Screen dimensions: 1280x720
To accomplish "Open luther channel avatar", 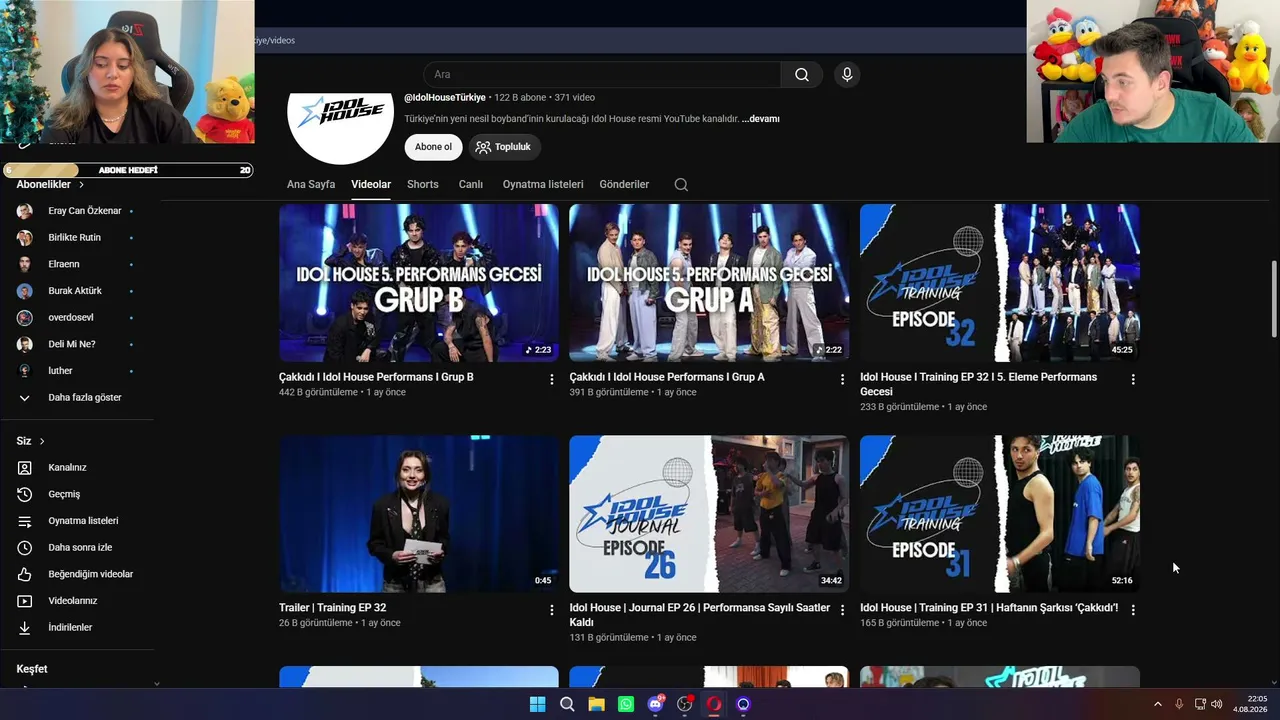I will click(x=25, y=371).
